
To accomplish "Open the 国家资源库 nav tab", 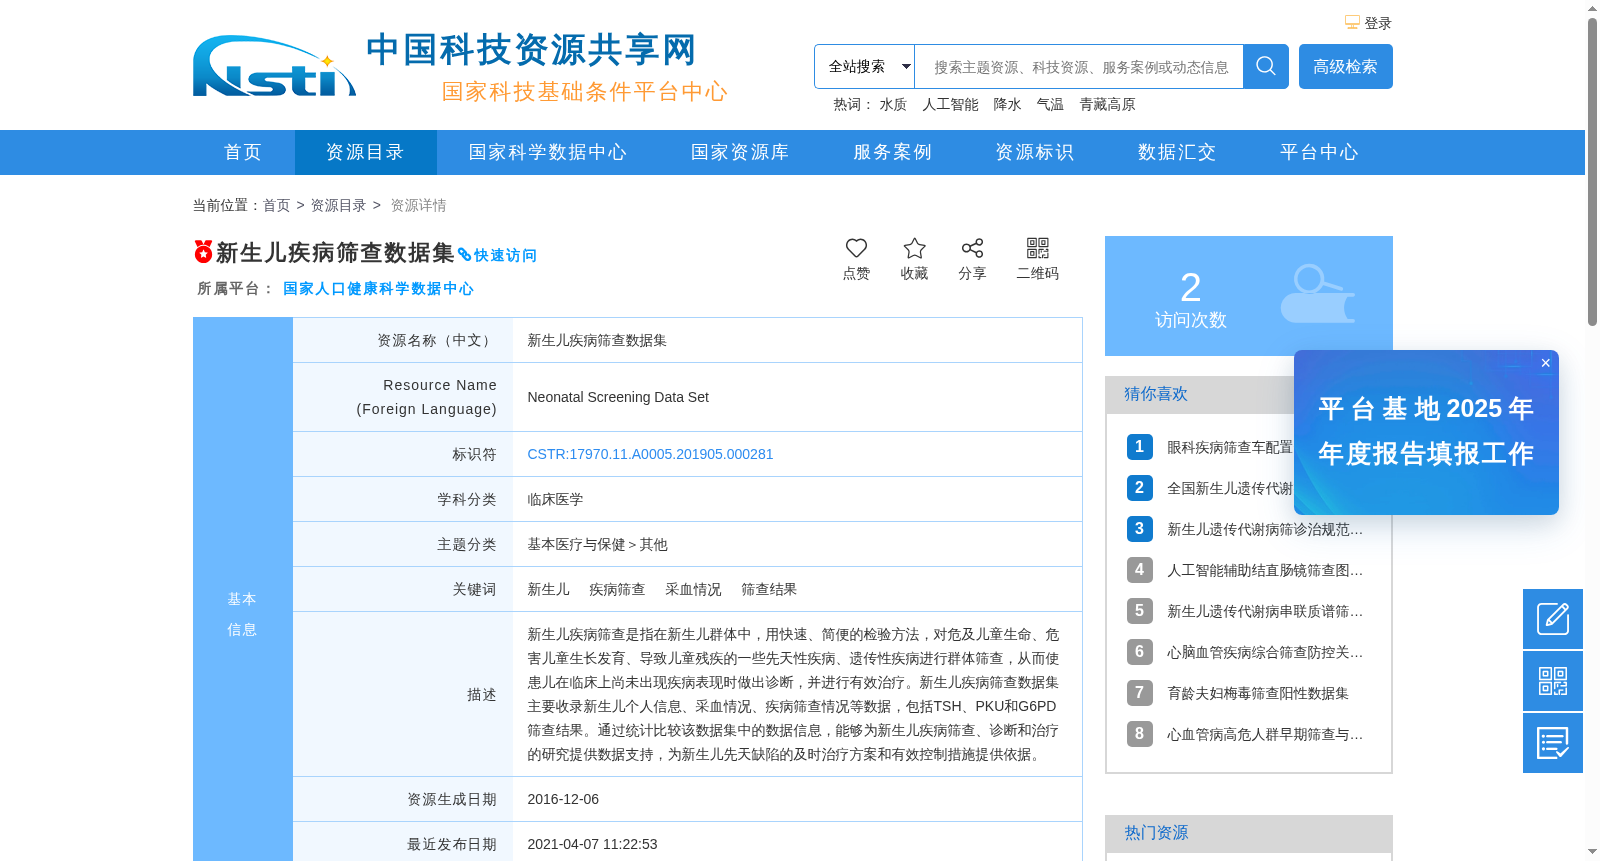I will pos(740,152).
